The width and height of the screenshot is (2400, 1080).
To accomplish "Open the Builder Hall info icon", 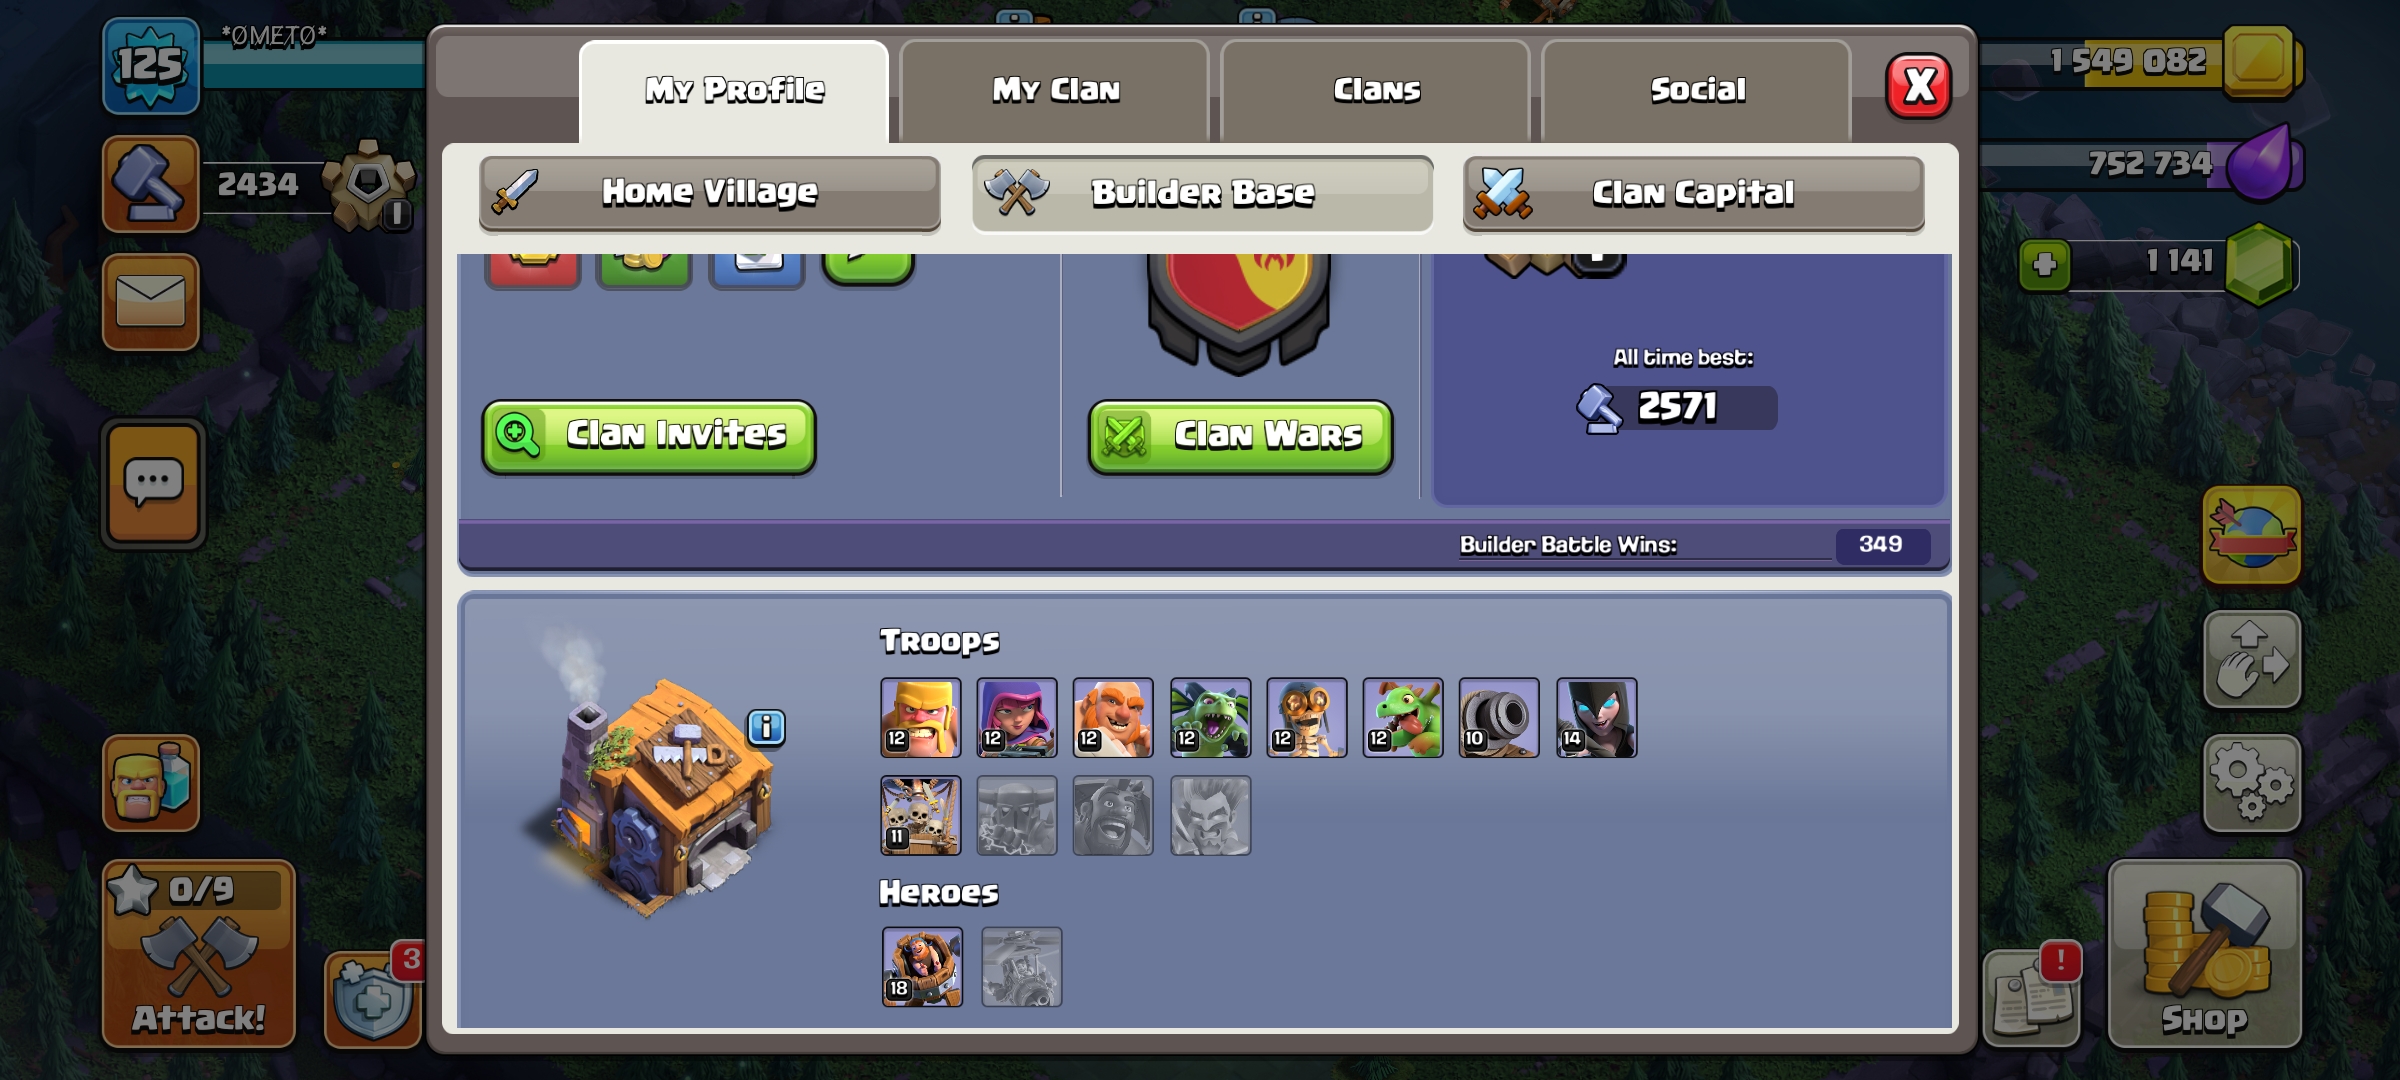I will coord(766,727).
